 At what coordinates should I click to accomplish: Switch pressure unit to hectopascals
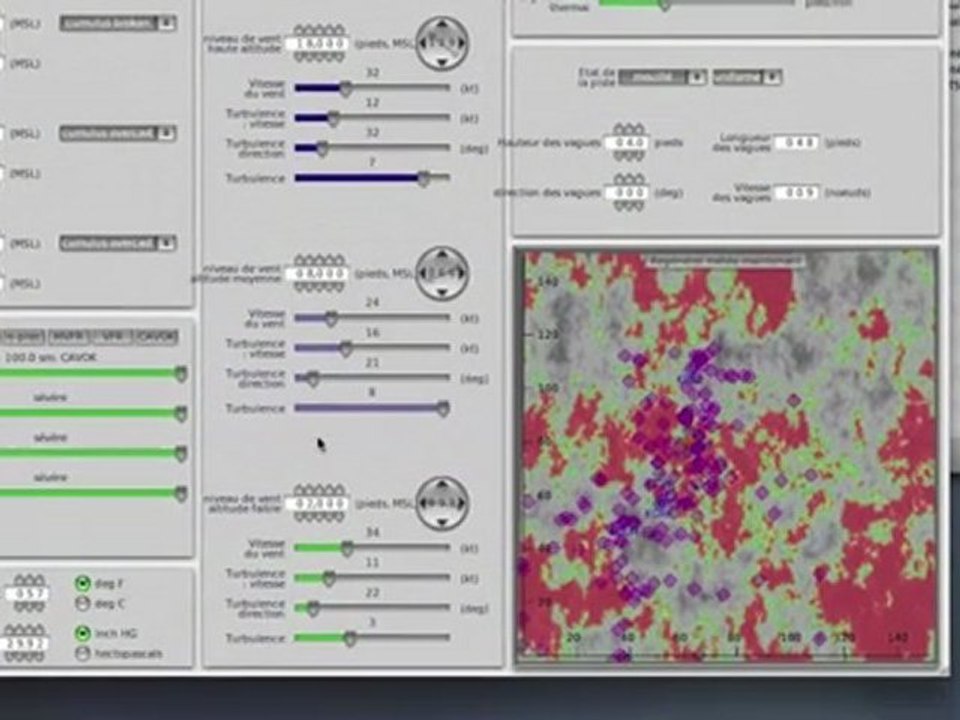pos(82,653)
